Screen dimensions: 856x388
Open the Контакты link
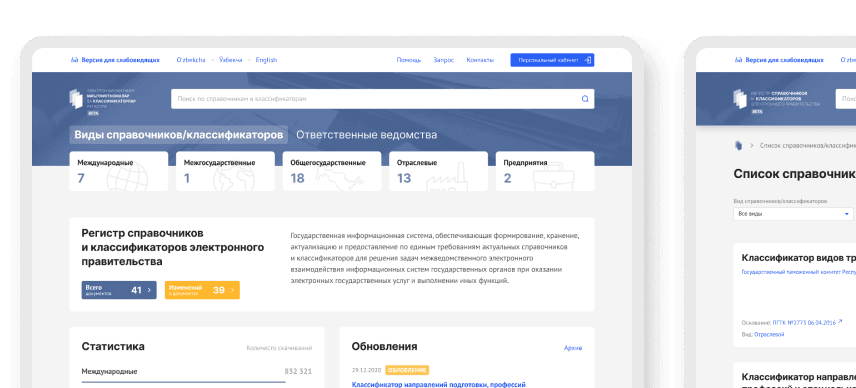[x=480, y=60]
